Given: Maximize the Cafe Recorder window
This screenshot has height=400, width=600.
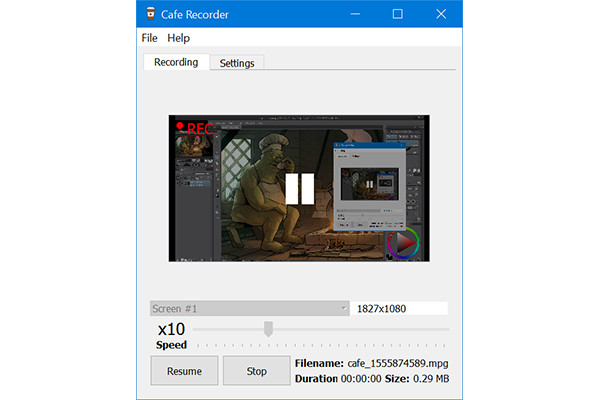Looking at the screenshot, I should 398,14.
